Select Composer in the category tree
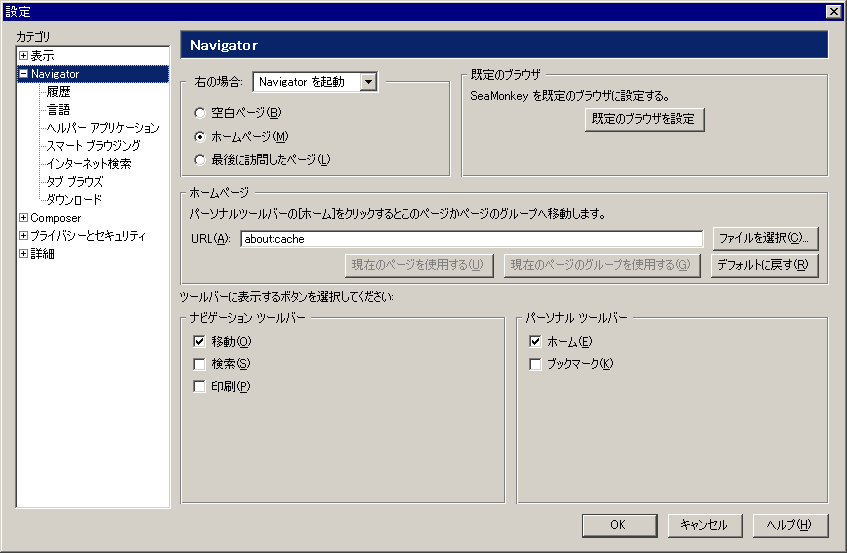This screenshot has width=847, height=553. [56, 218]
